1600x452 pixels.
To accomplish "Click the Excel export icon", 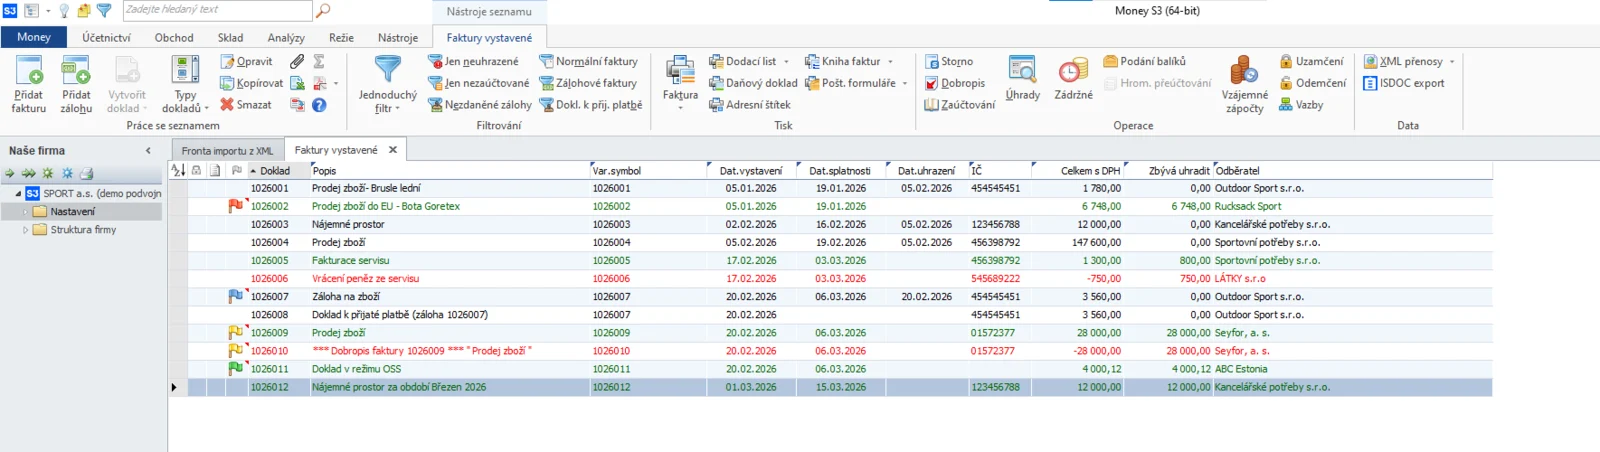I will 297,83.
